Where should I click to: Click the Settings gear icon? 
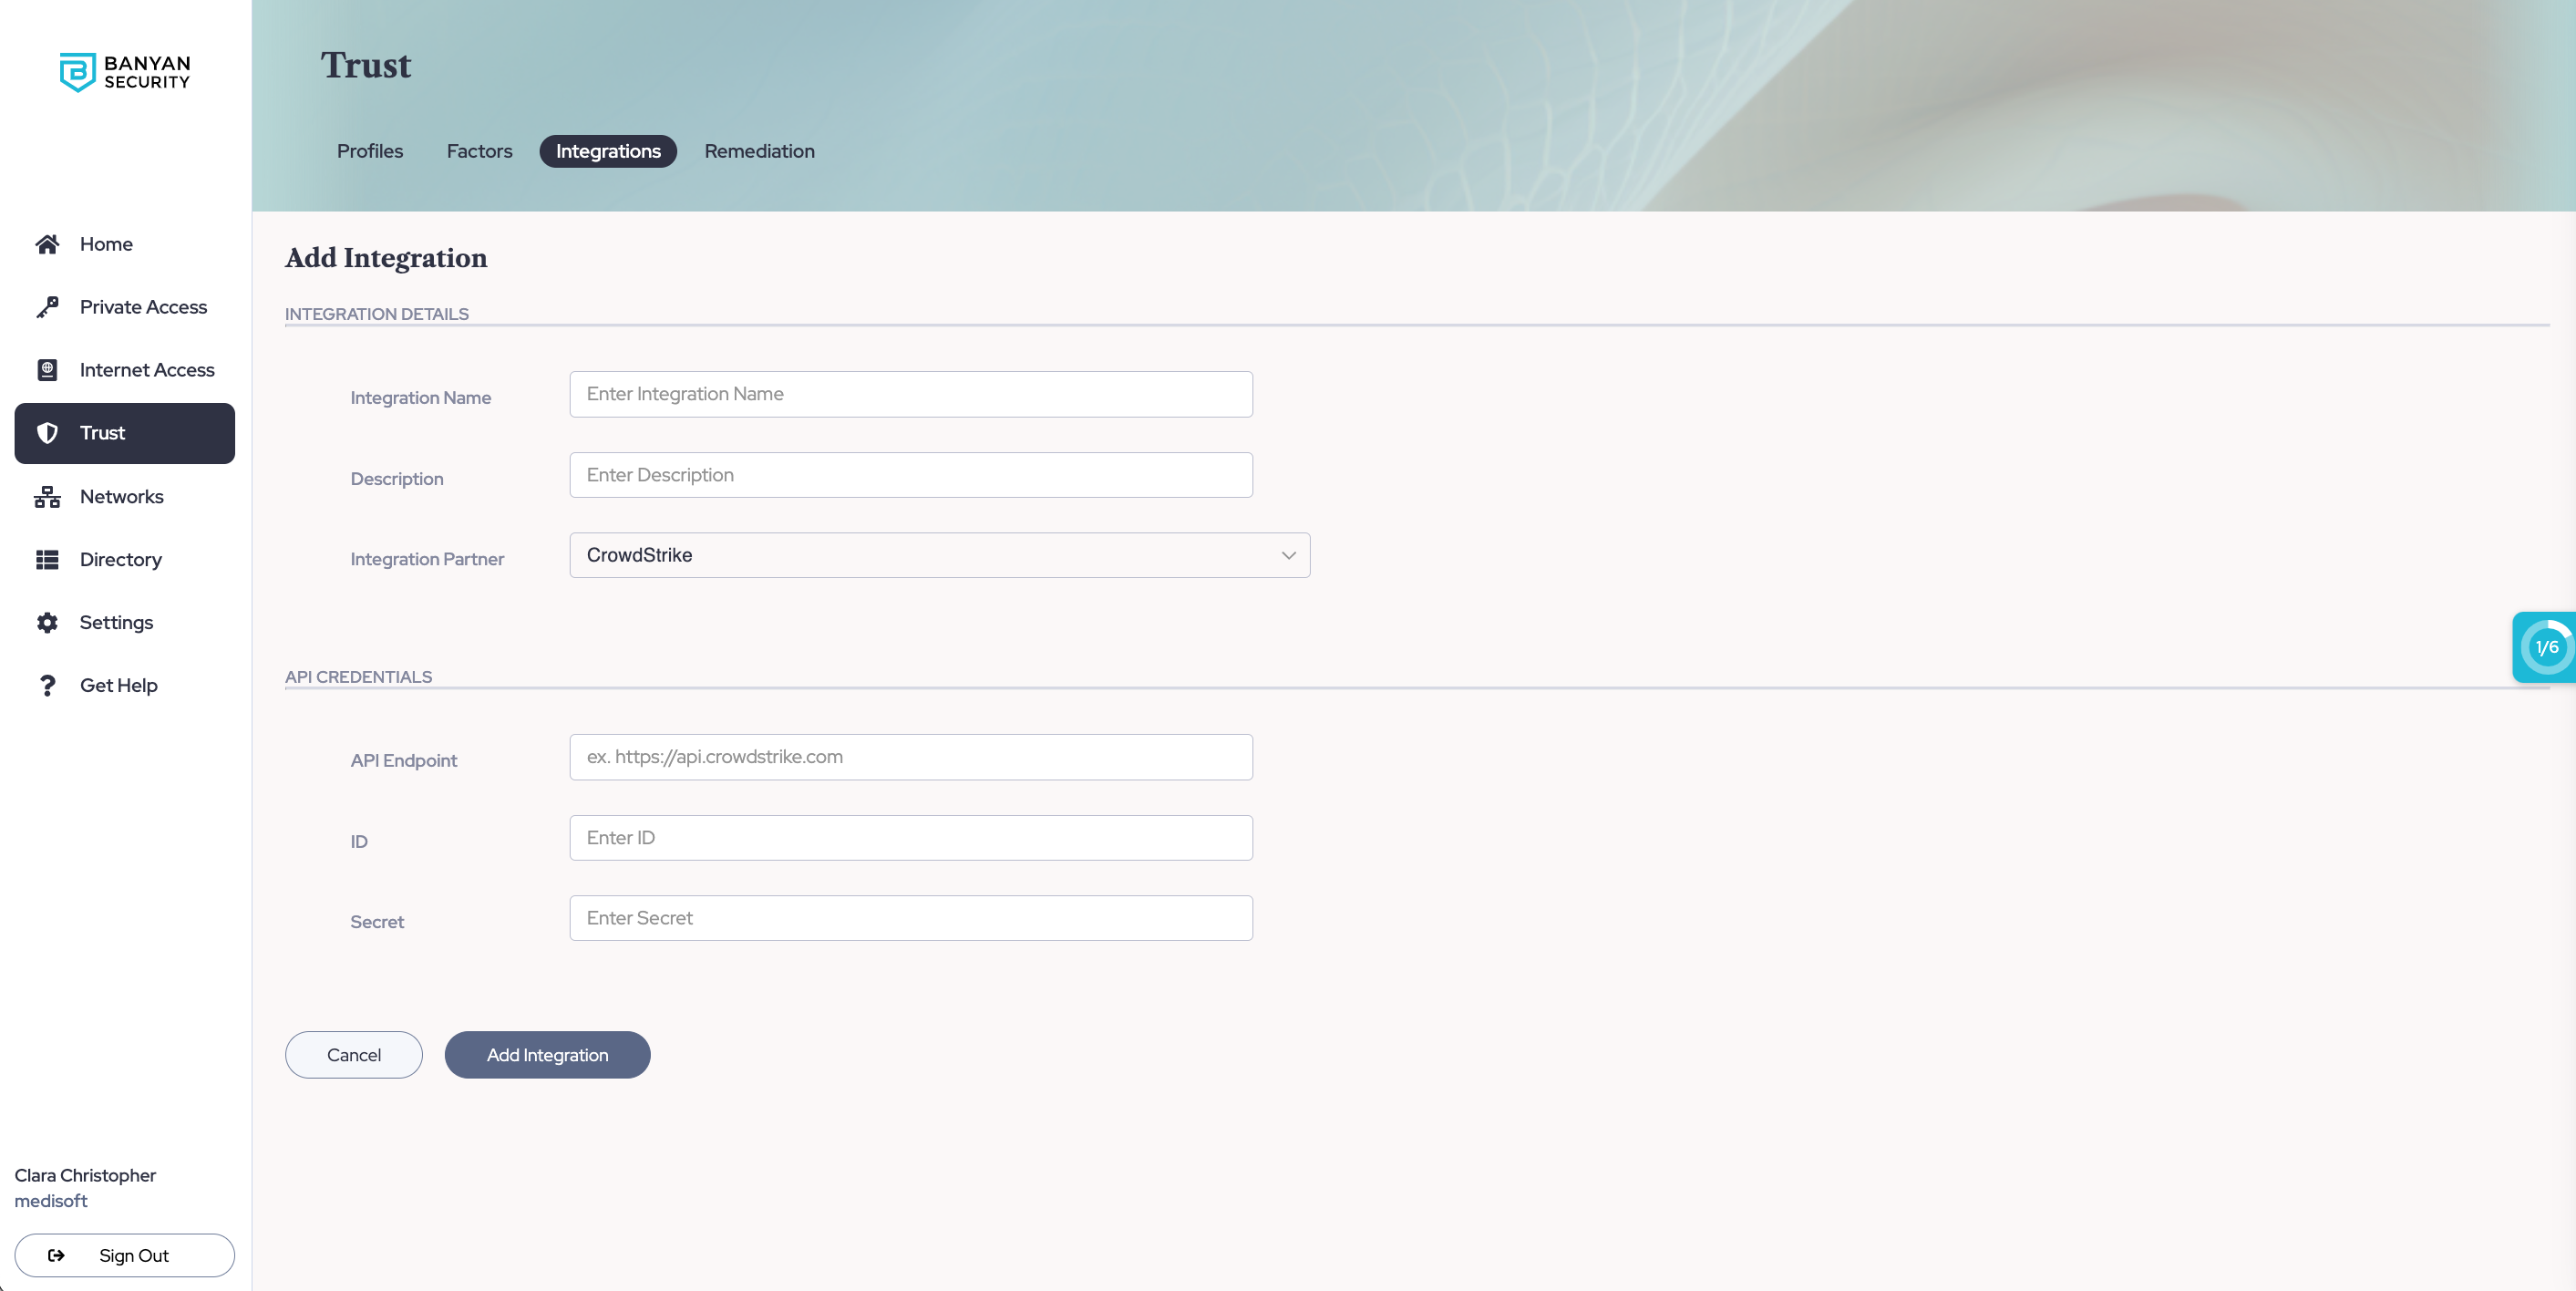(47, 623)
